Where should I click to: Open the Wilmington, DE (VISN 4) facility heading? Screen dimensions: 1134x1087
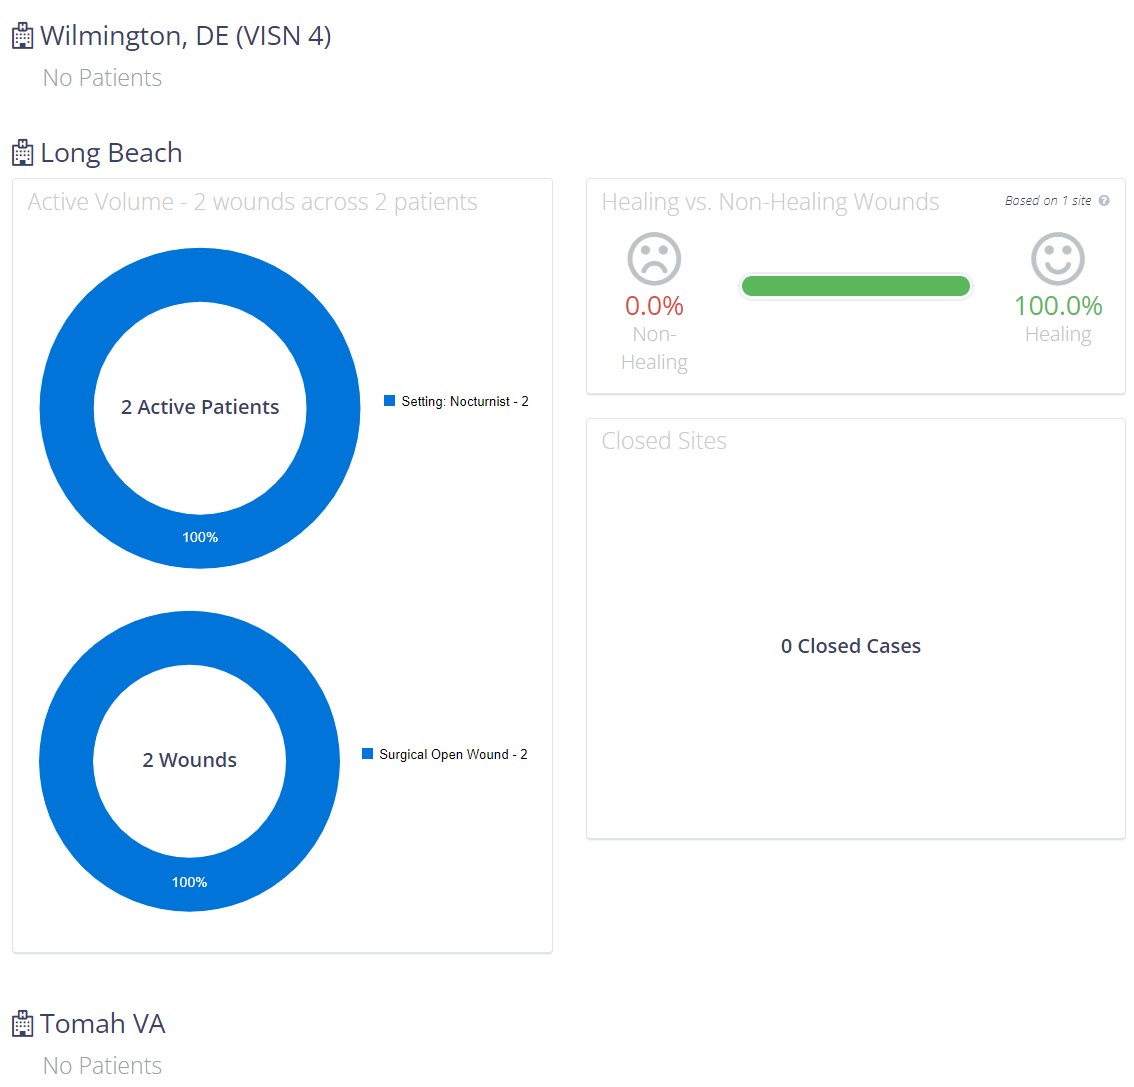(186, 36)
